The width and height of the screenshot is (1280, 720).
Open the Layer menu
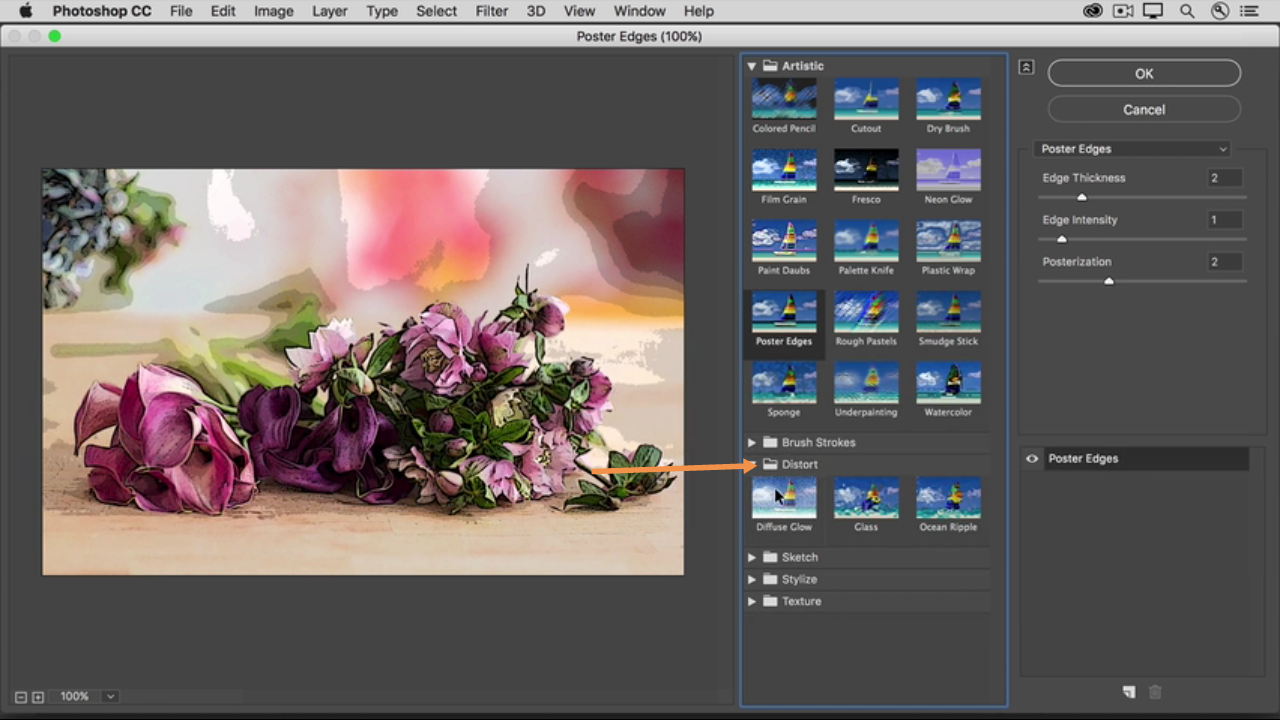click(328, 11)
